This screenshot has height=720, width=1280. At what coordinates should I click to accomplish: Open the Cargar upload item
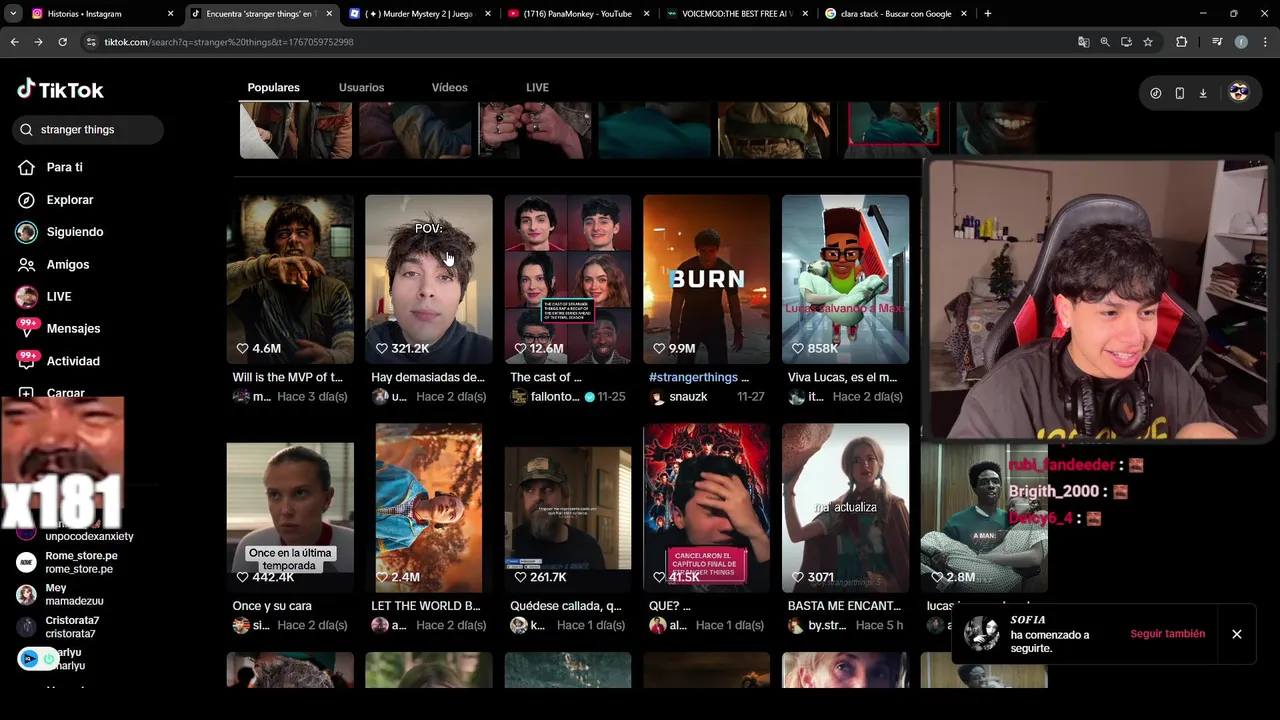(x=52, y=392)
